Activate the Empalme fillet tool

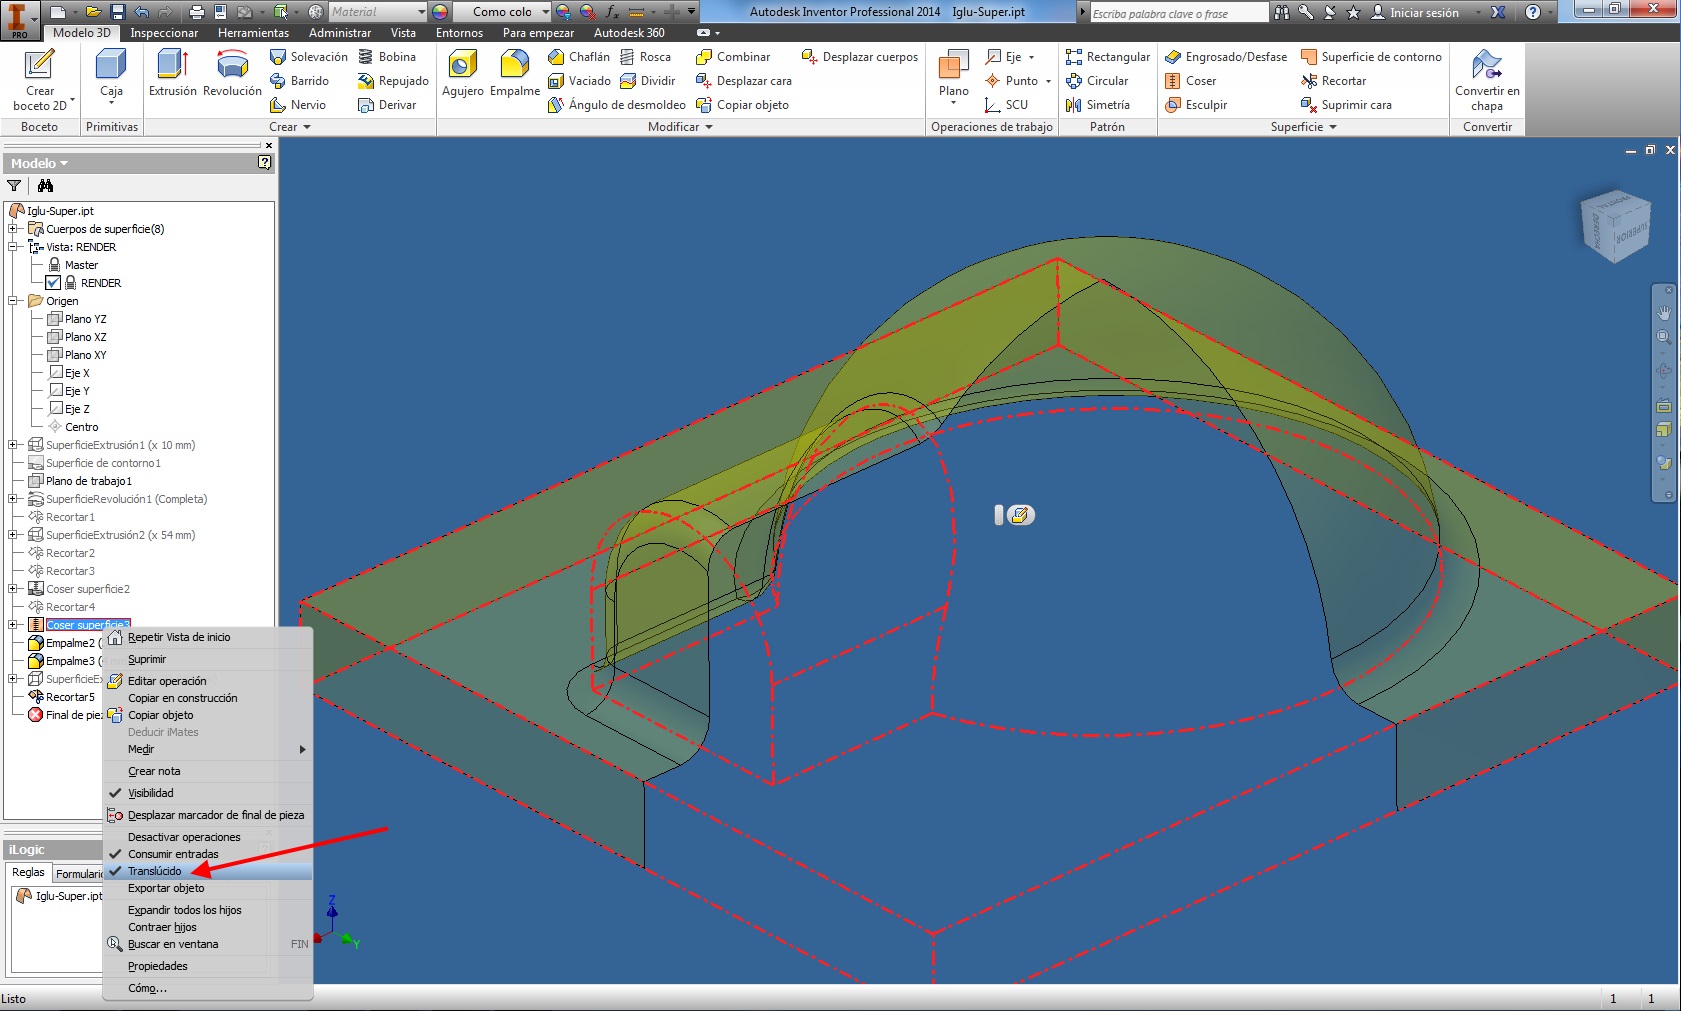click(515, 74)
